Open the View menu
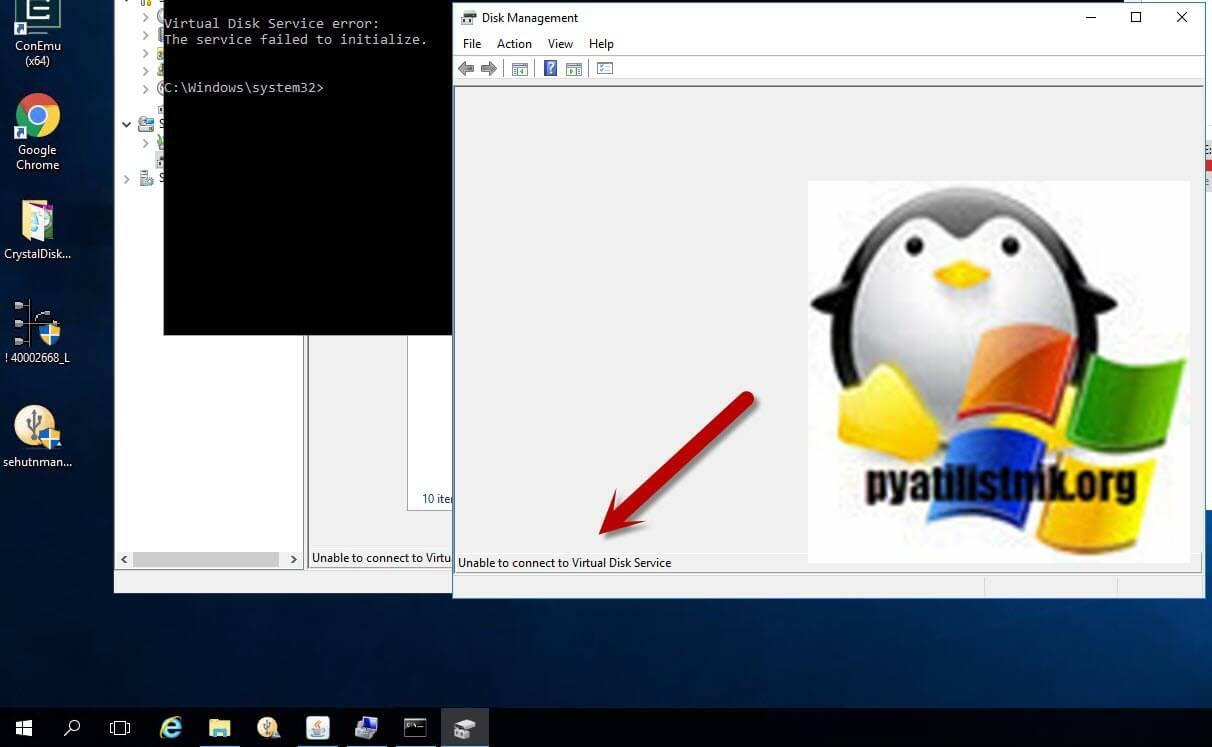Image resolution: width=1212 pixels, height=747 pixels. coord(560,44)
